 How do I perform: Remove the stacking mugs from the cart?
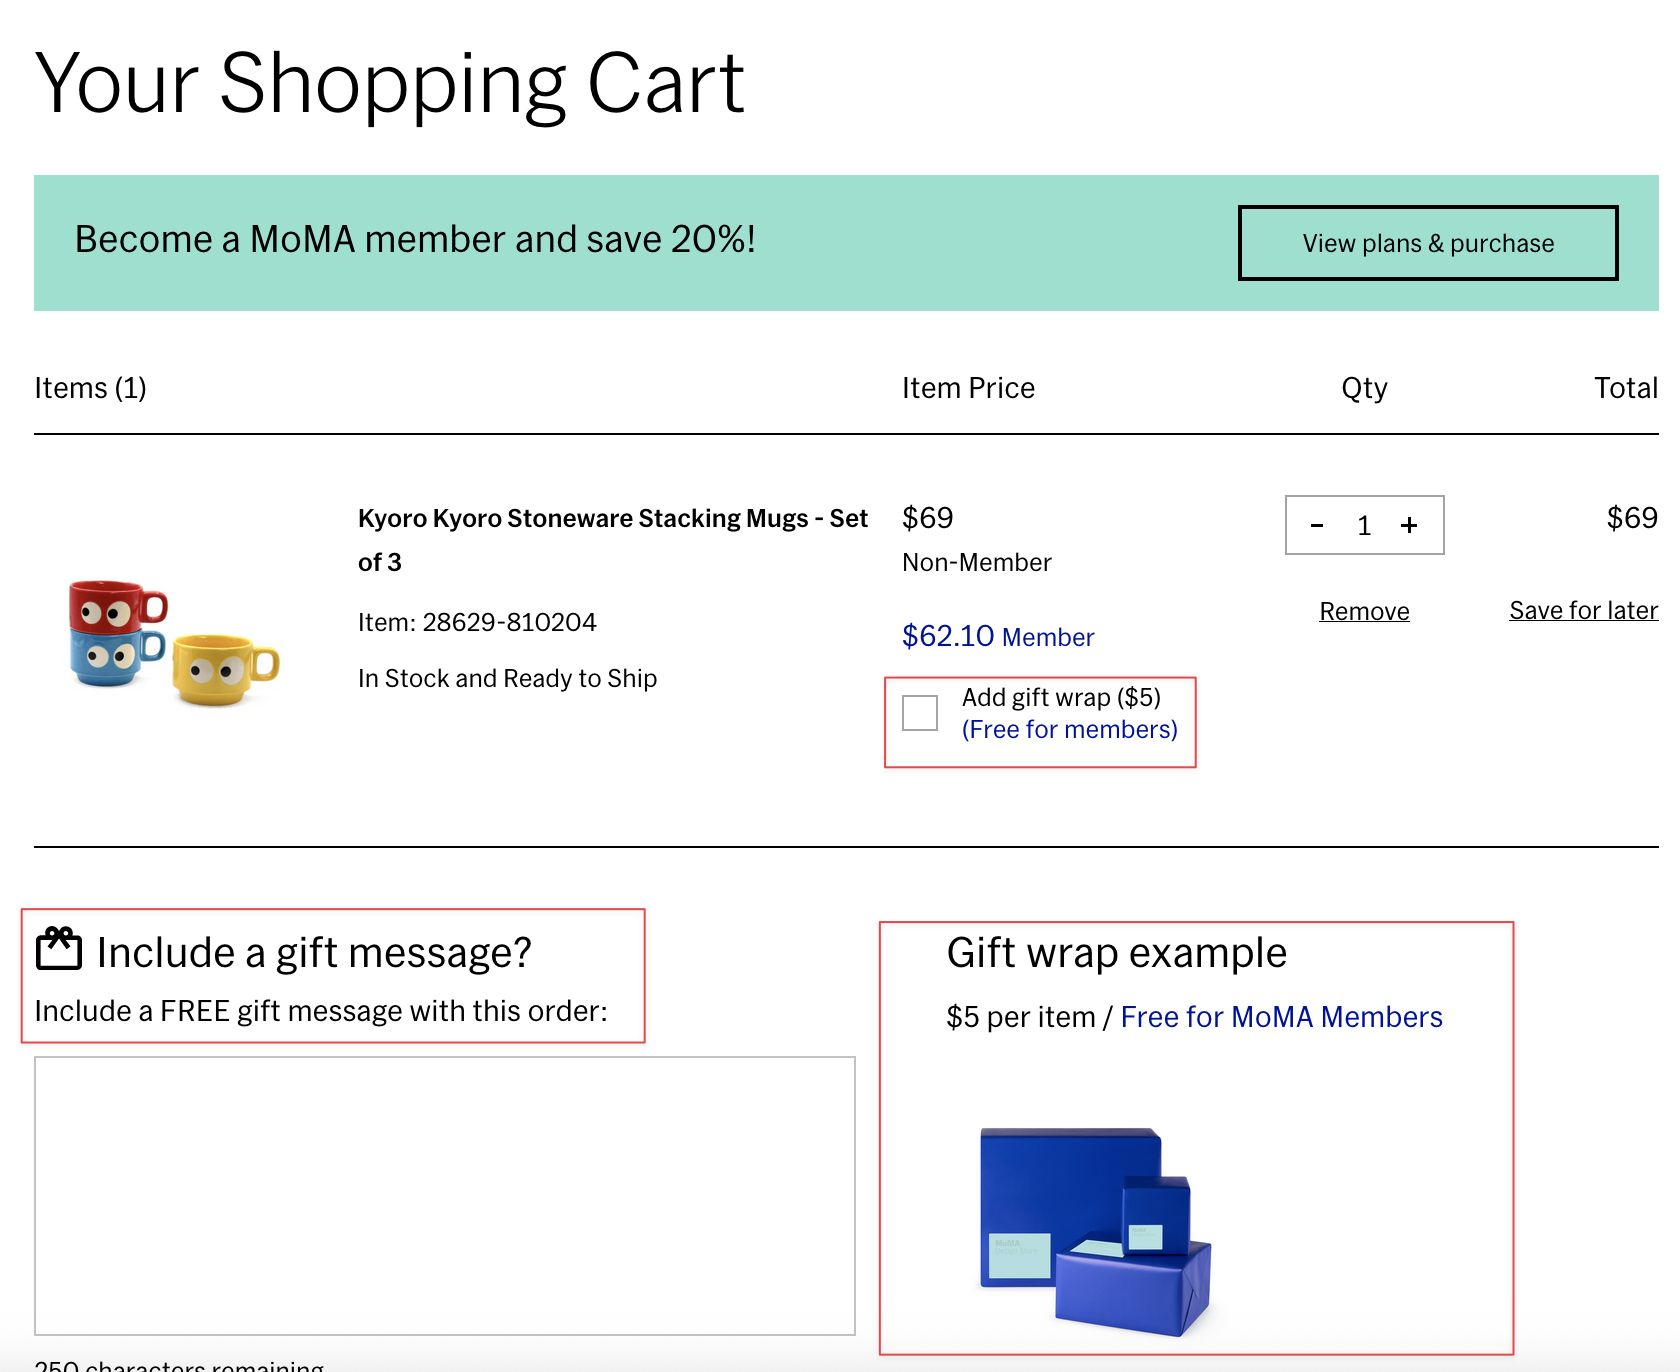click(1364, 611)
